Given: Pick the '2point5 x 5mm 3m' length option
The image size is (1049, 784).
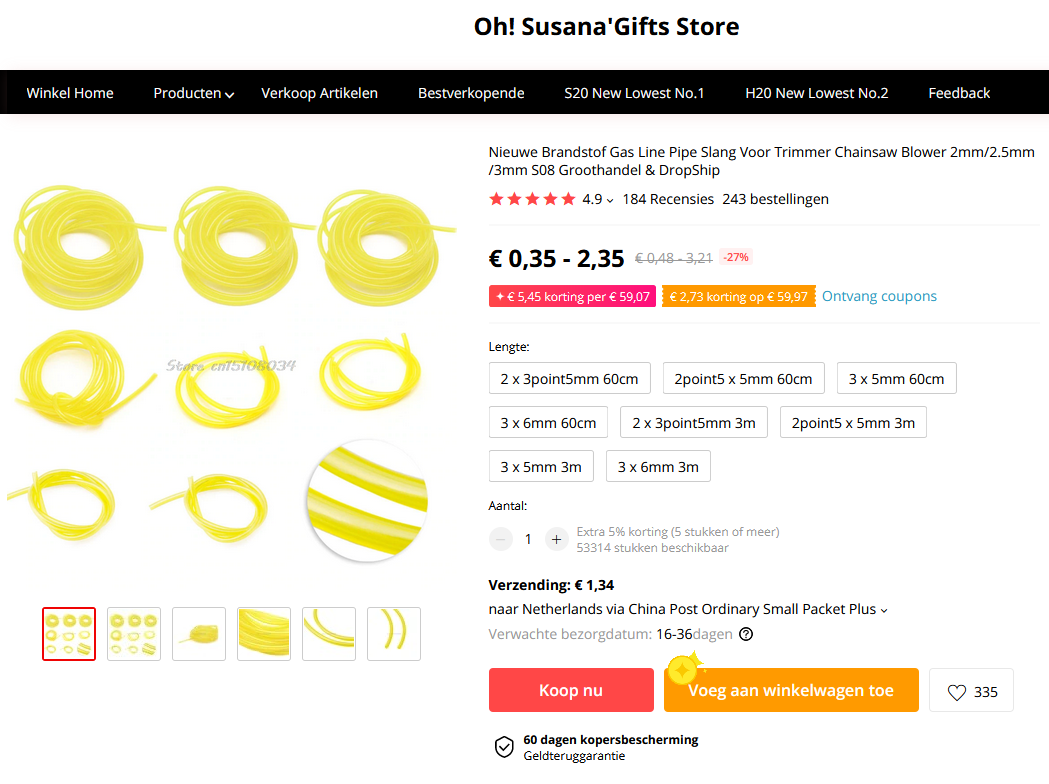Looking at the screenshot, I should click(x=853, y=423).
